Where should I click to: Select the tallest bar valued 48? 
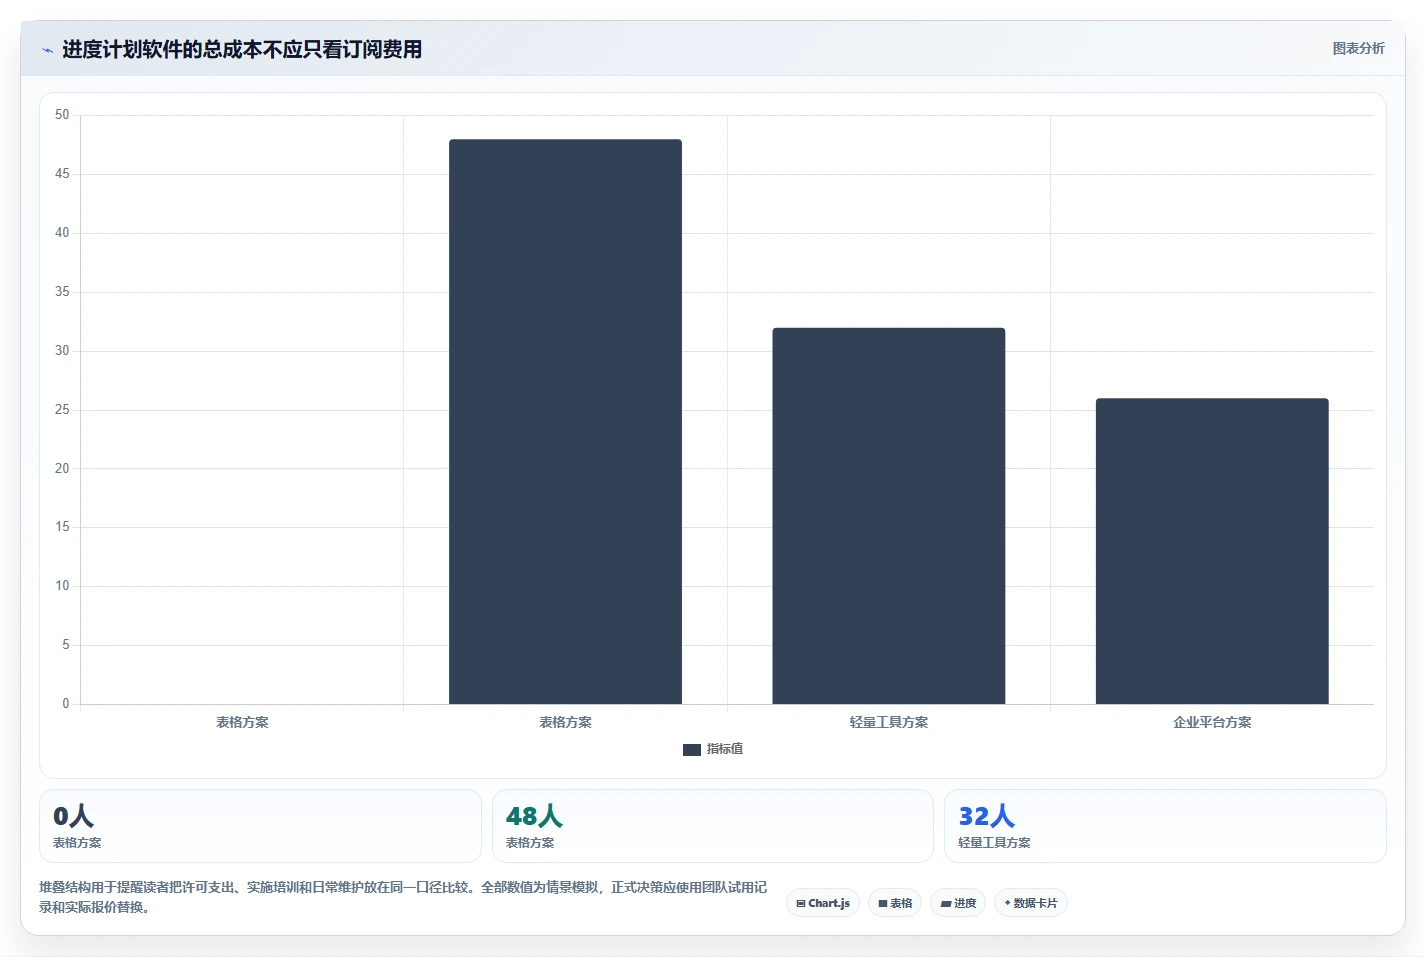click(565, 421)
